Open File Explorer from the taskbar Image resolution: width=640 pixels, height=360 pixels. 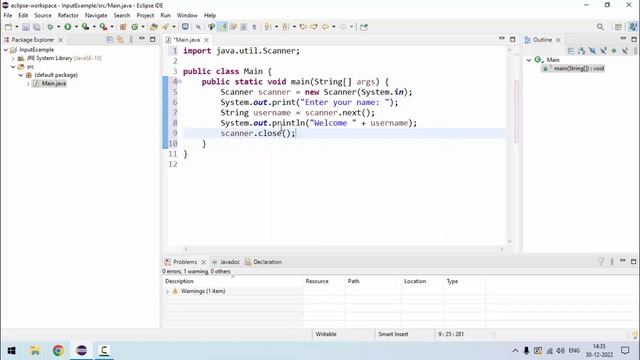(35, 351)
